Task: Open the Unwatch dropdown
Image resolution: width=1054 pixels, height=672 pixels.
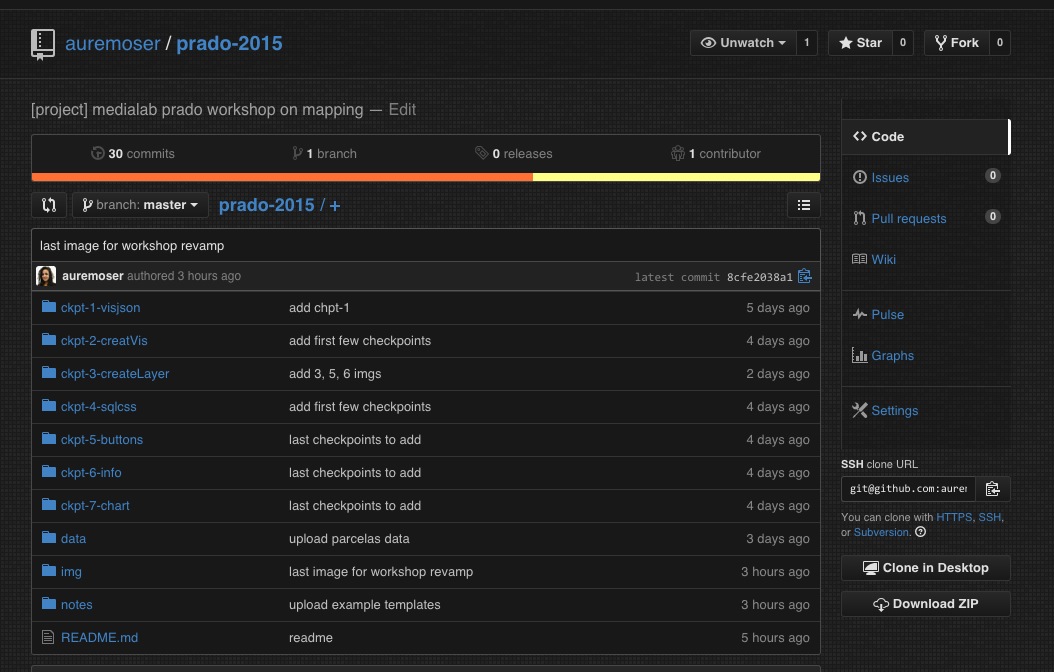Action: click(x=743, y=43)
